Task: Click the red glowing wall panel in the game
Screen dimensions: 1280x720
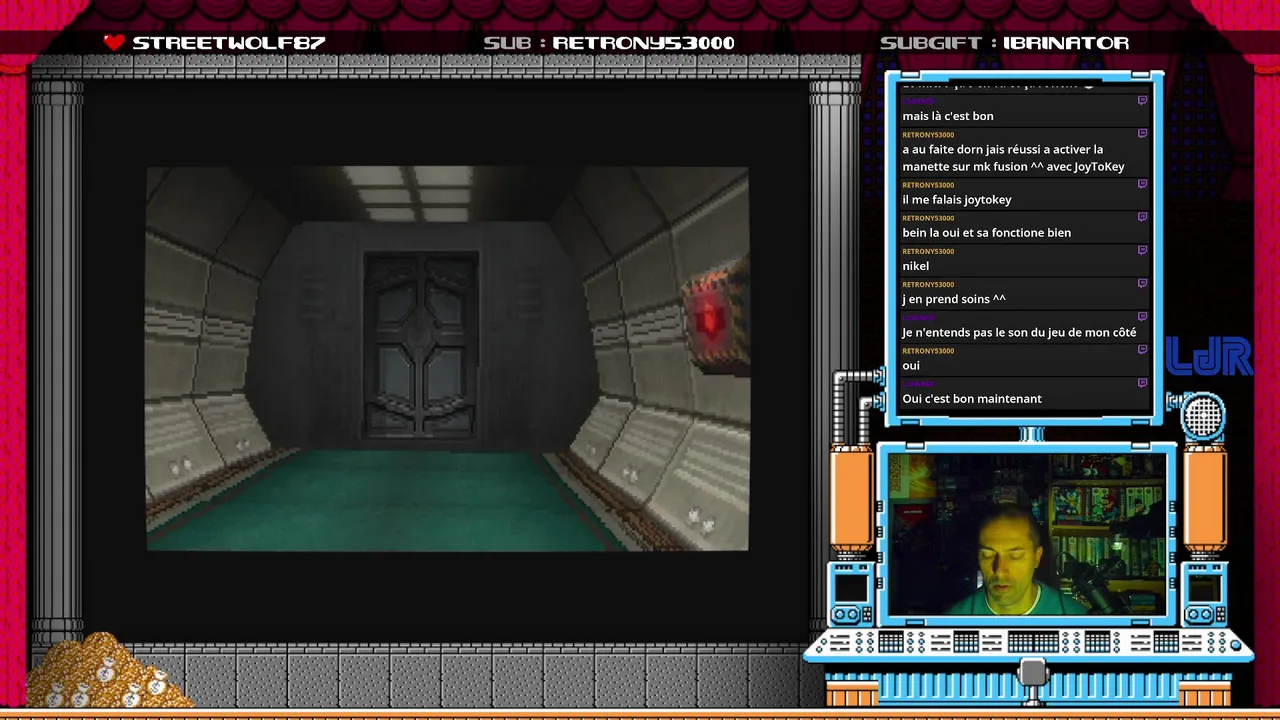Action: pyautogui.click(x=715, y=317)
